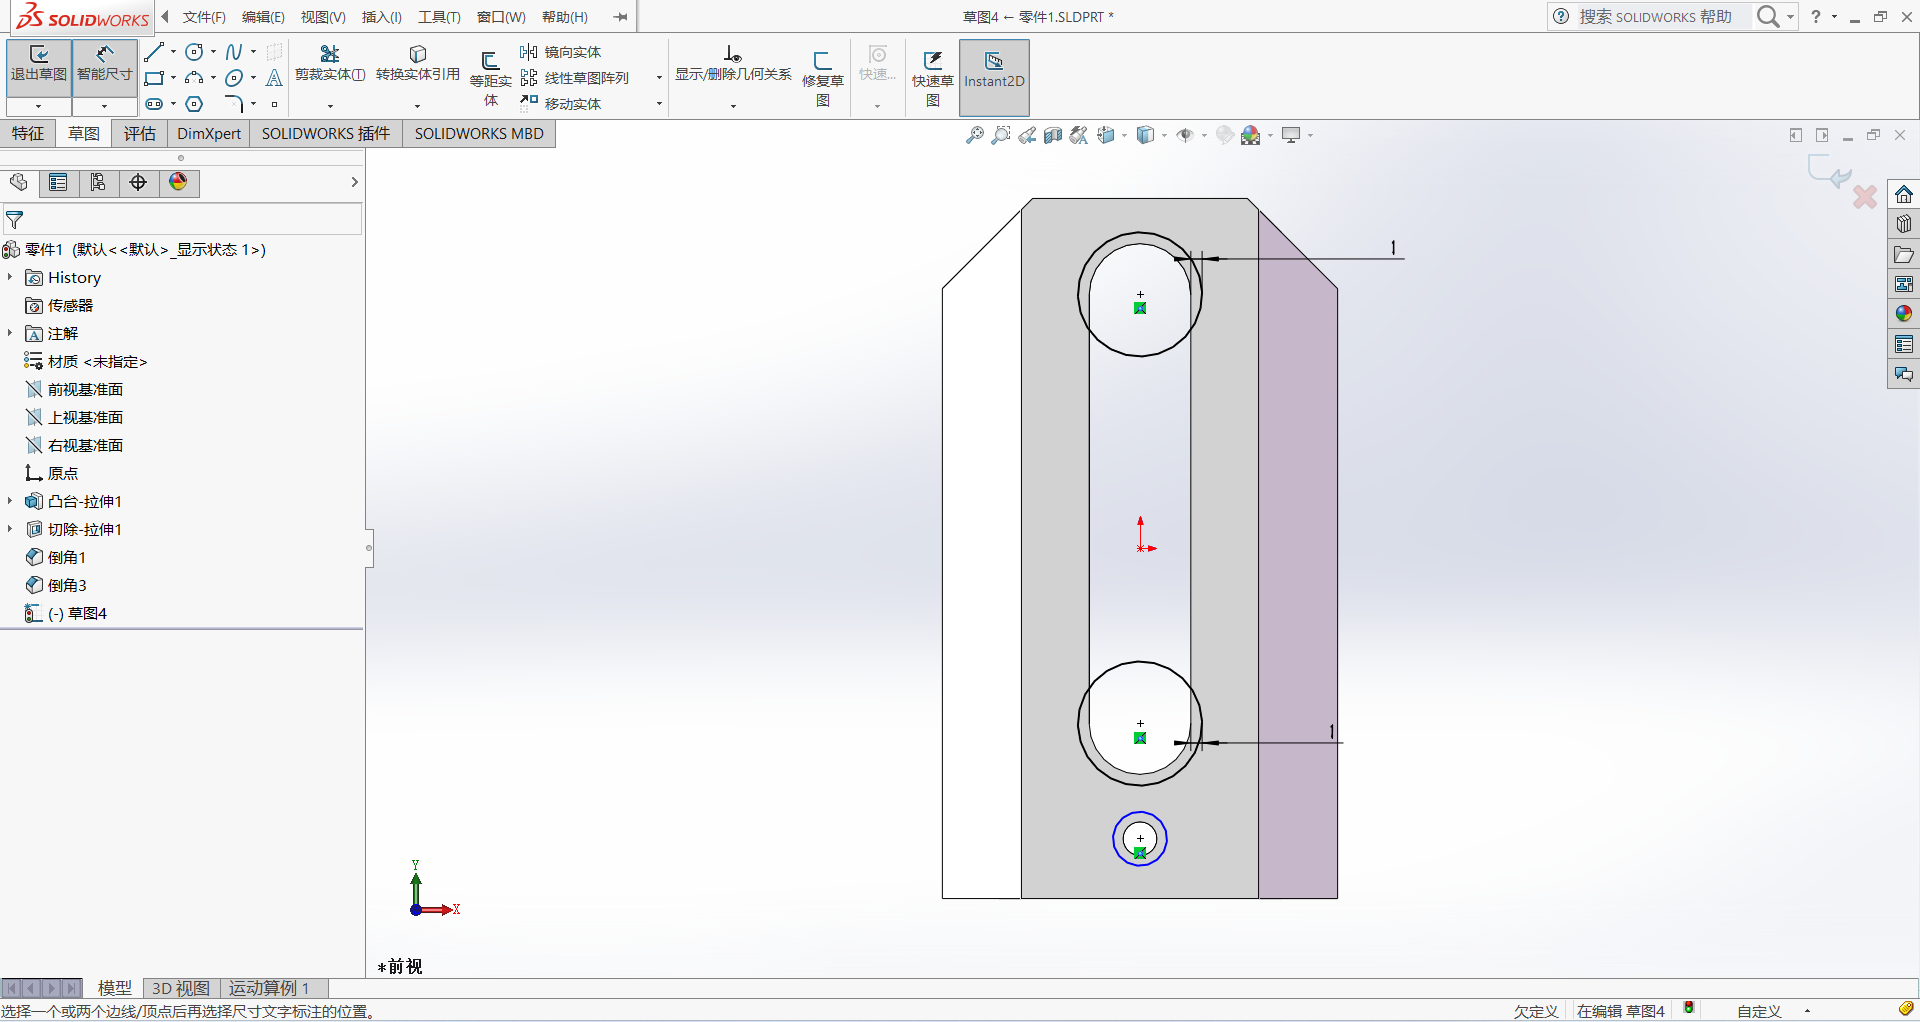Viewport: 1920px width, 1022px height.
Task: Click the Polygon sketch tool
Action: click(194, 104)
